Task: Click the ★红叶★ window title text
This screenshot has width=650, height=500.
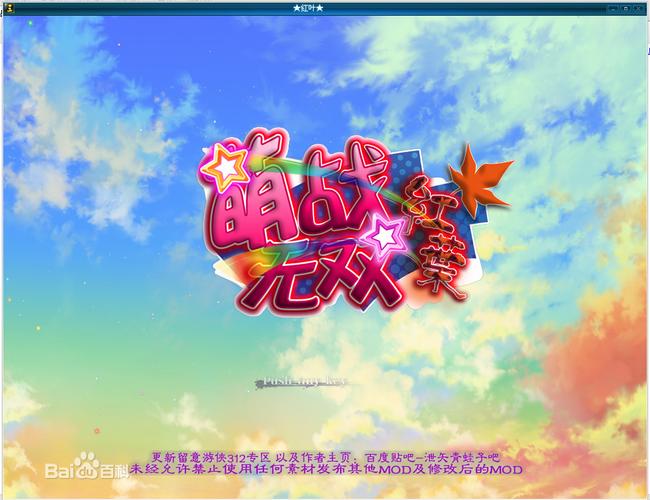Action: [x=325, y=7]
